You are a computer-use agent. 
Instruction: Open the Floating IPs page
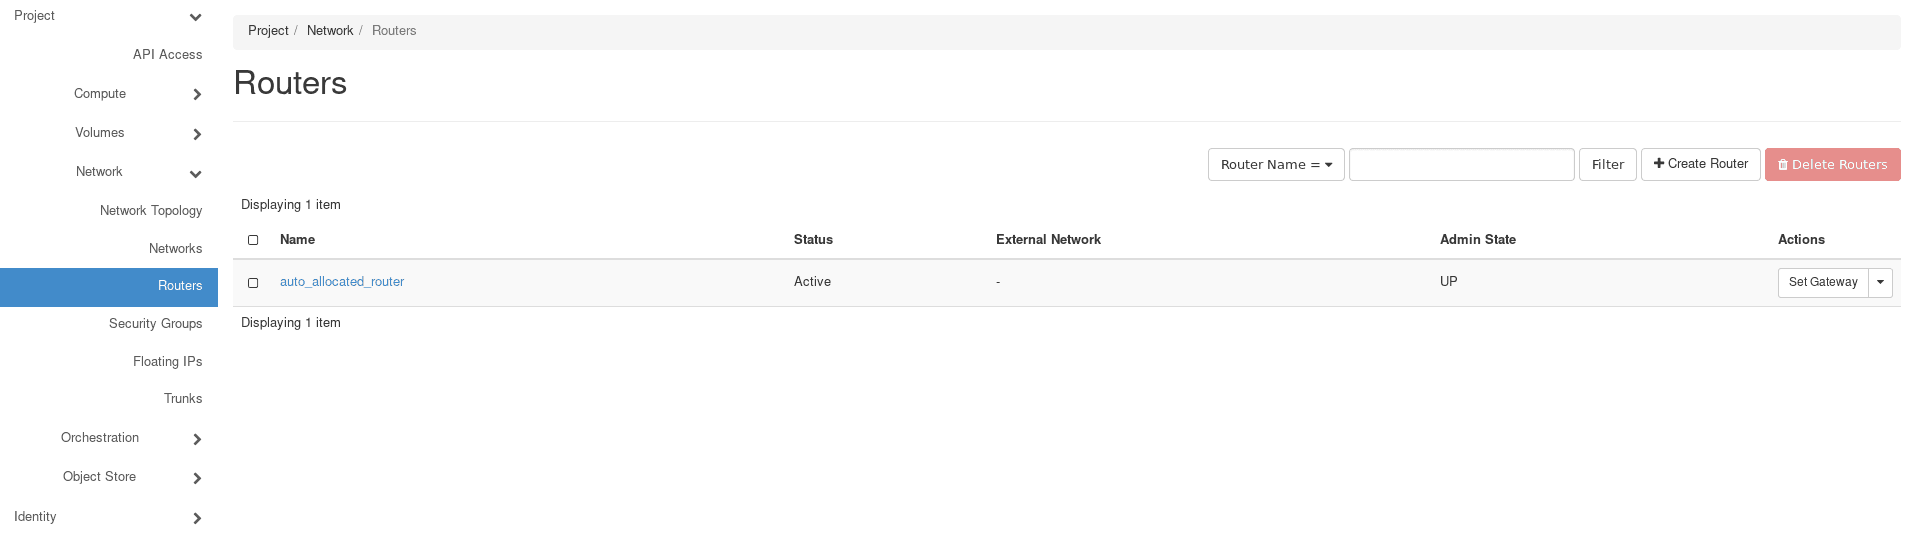pyautogui.click(x=167, y=362)
